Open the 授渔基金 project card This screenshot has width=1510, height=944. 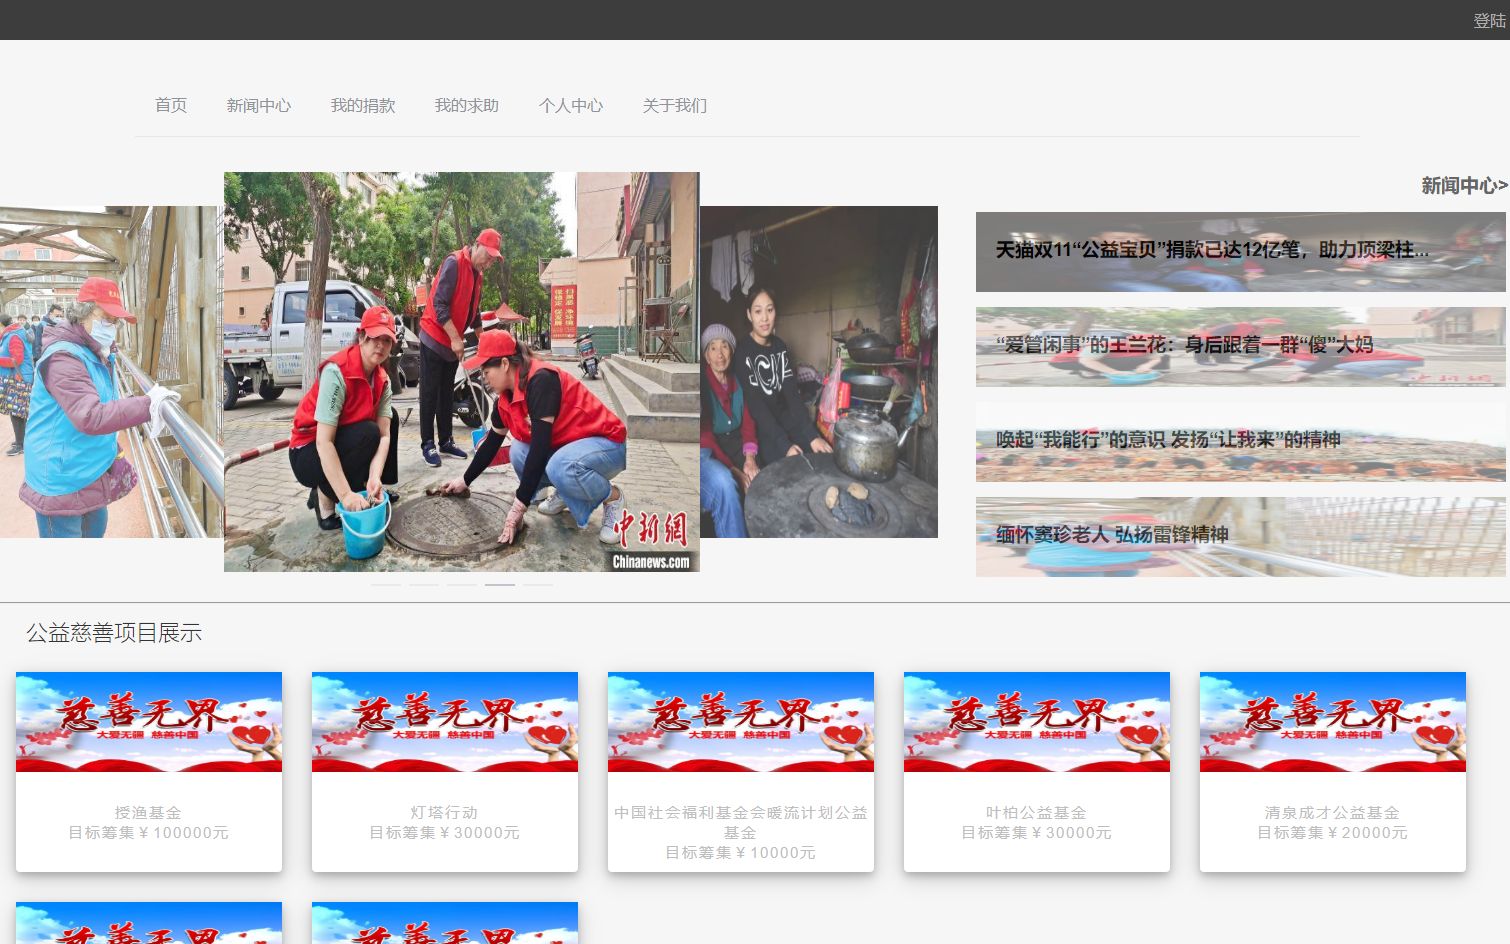149,772
